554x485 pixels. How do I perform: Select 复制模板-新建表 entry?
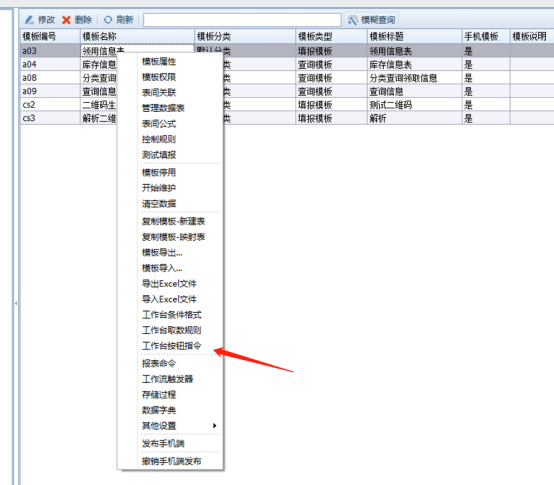(173, 221)
